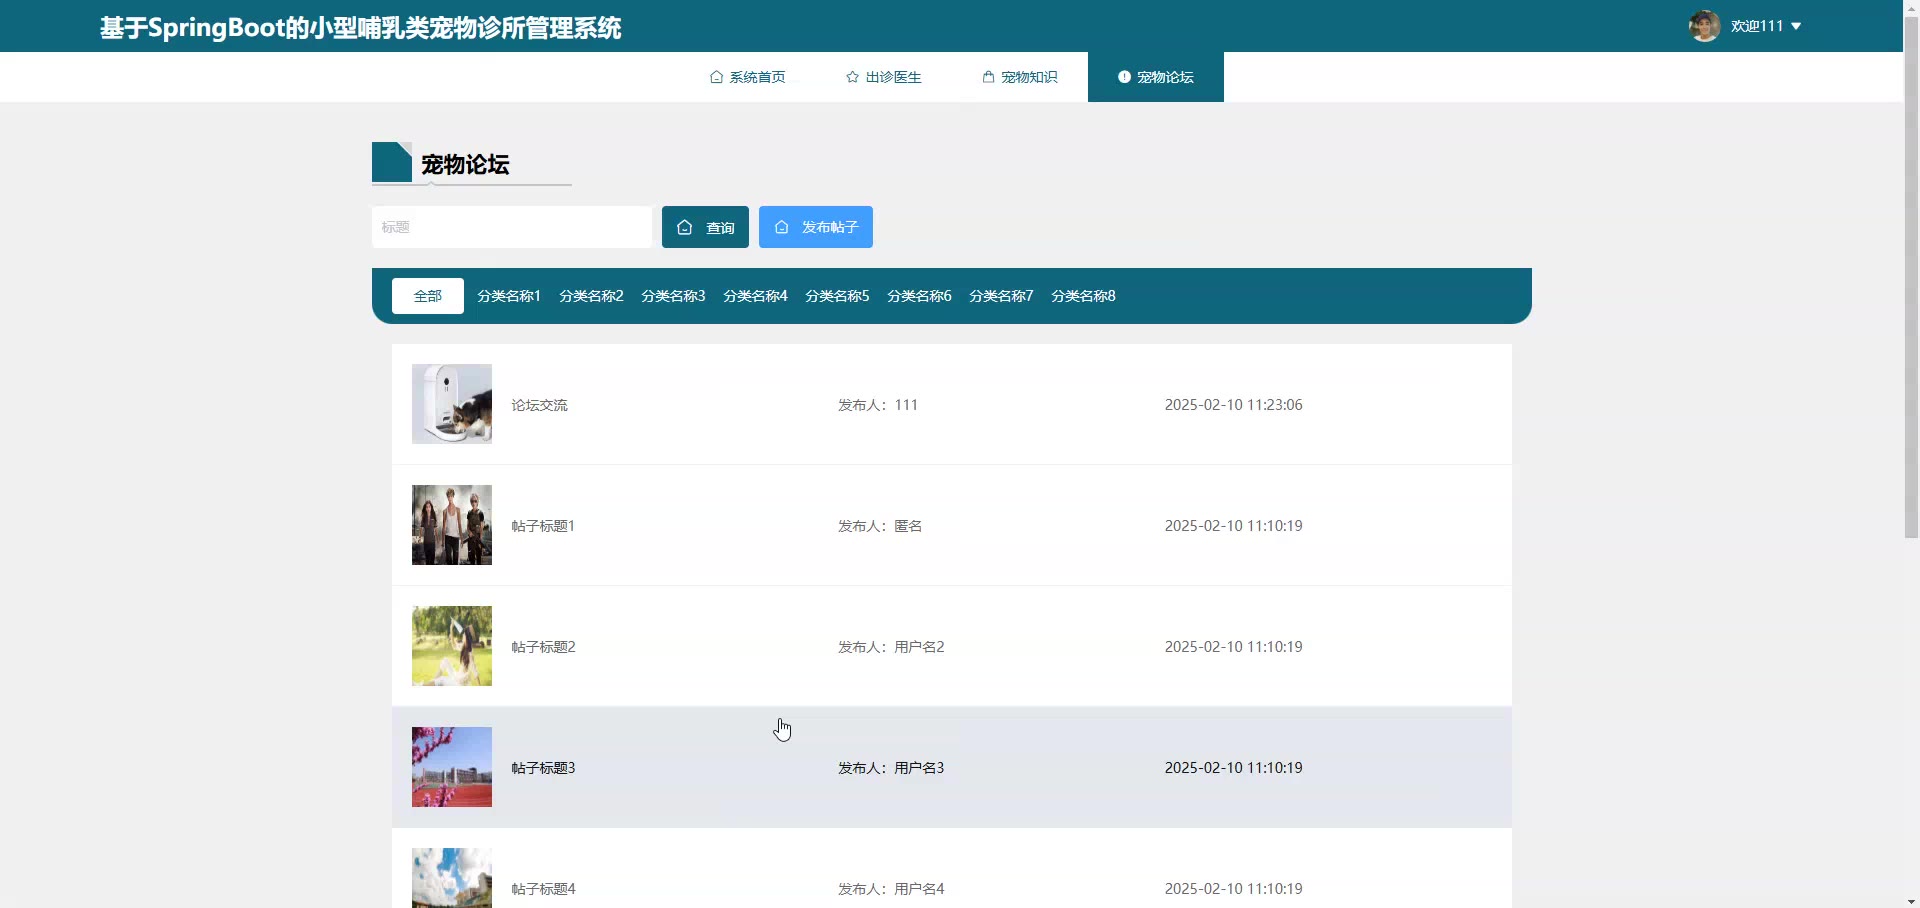Go to 系统首页 via the home icon
Viewport: 1920px width, 908px height.
pos(716,77)
